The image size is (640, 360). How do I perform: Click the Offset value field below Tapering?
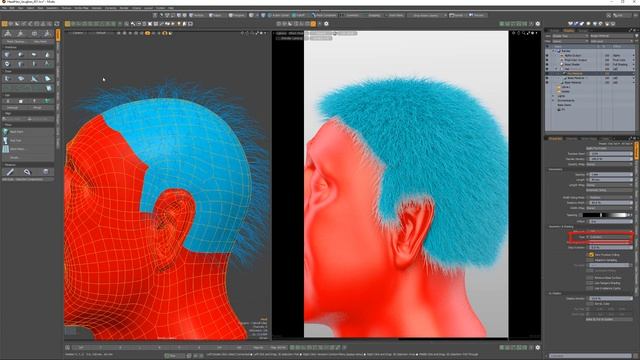point(611,221)
